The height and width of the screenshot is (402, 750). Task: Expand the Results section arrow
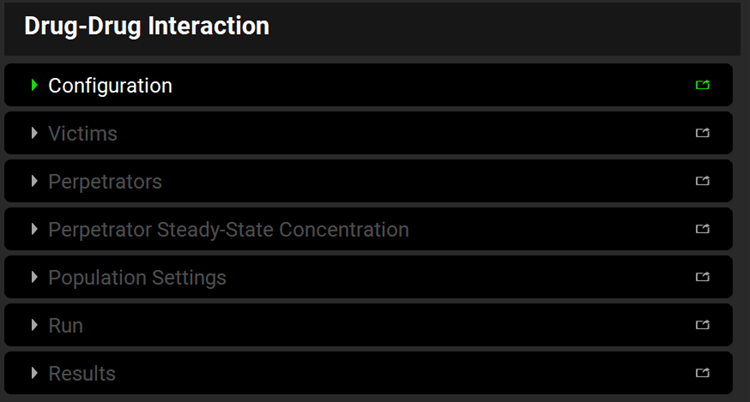coord(35,374)
